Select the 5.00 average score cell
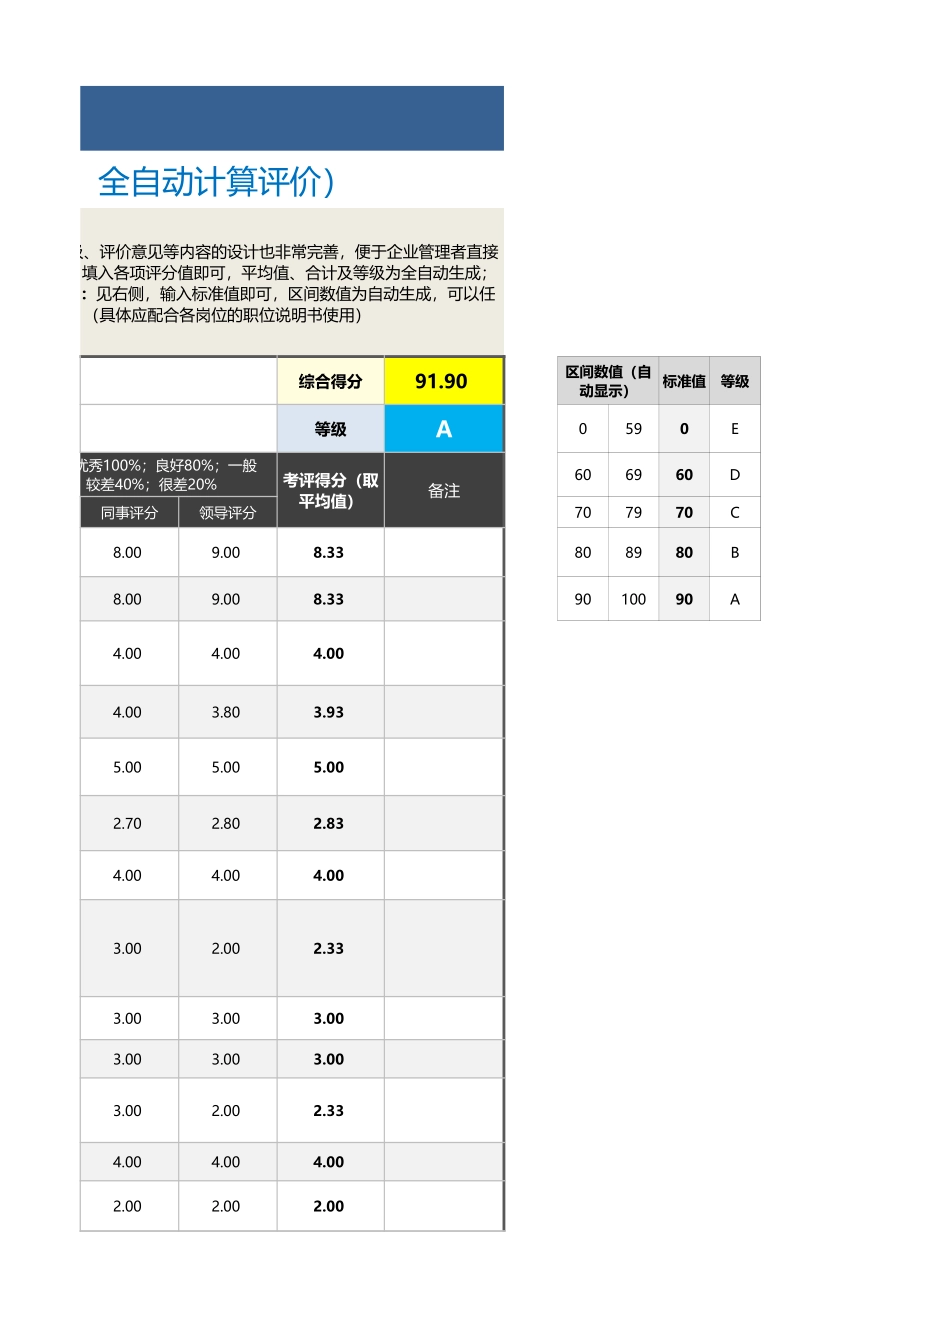 pos(330,767)
